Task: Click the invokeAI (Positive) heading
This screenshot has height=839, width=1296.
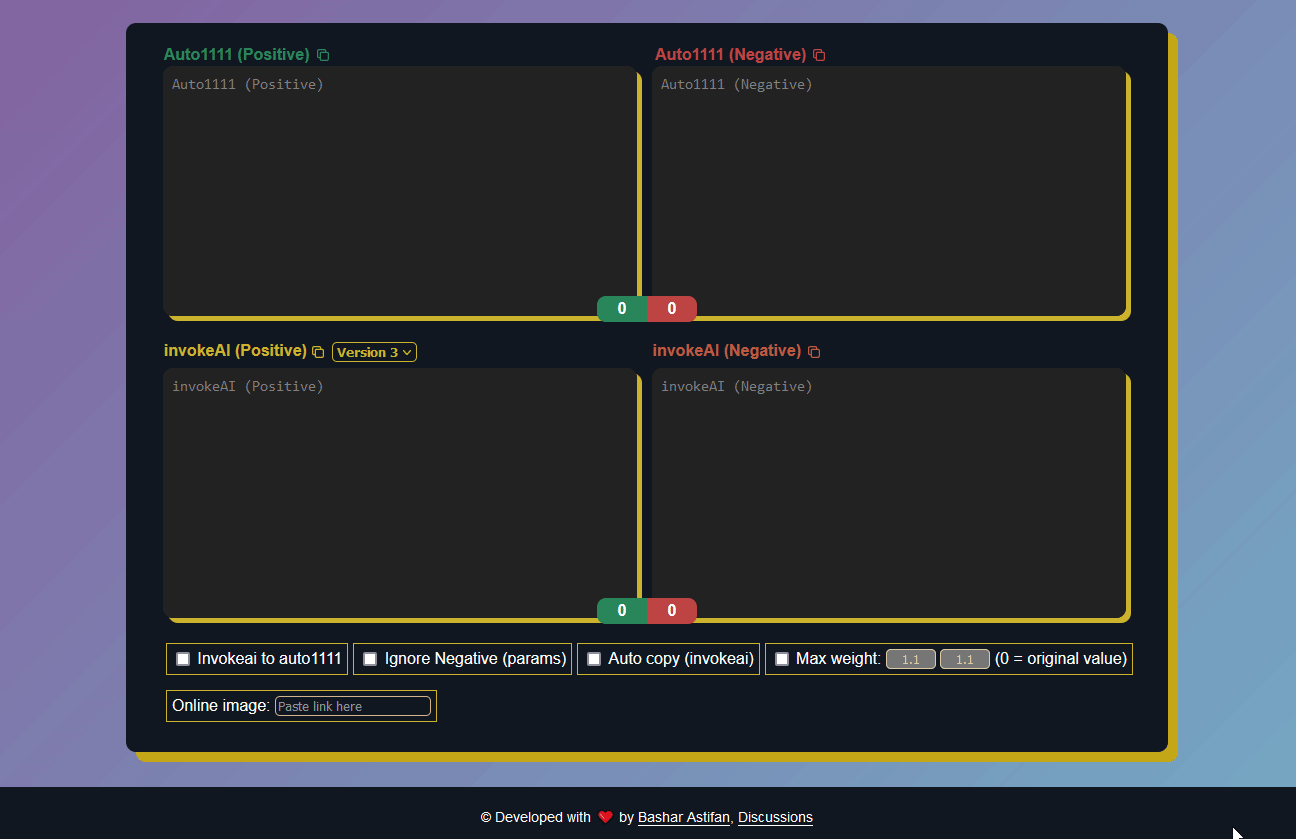Action: 235,350
